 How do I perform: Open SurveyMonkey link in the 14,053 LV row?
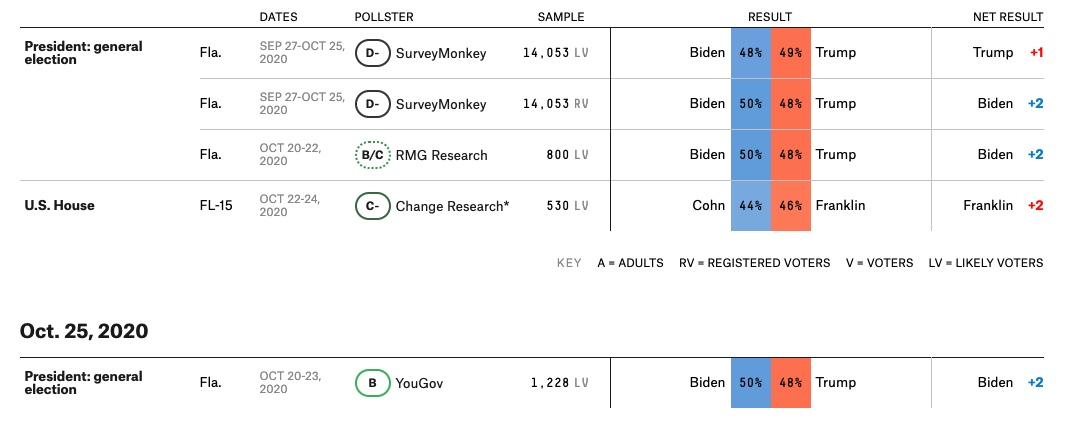coord(441,53)
